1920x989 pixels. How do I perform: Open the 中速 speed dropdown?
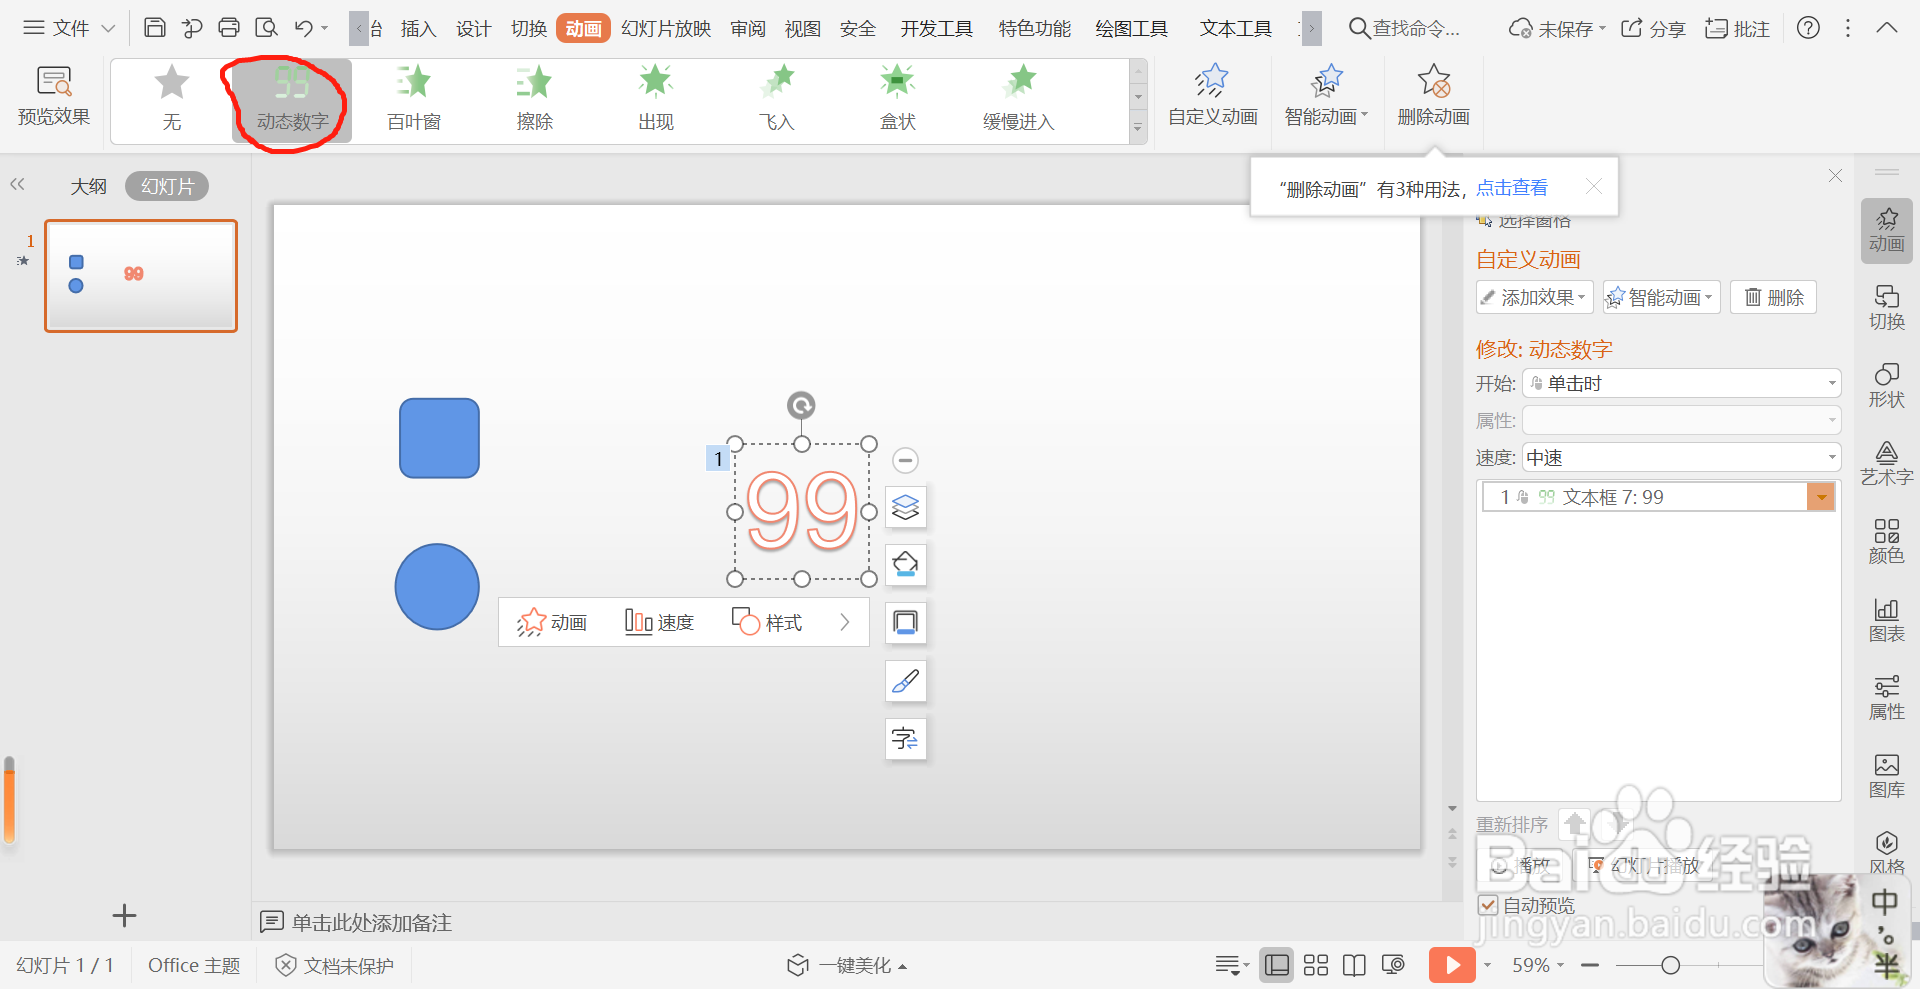(x=1831, y=457)
